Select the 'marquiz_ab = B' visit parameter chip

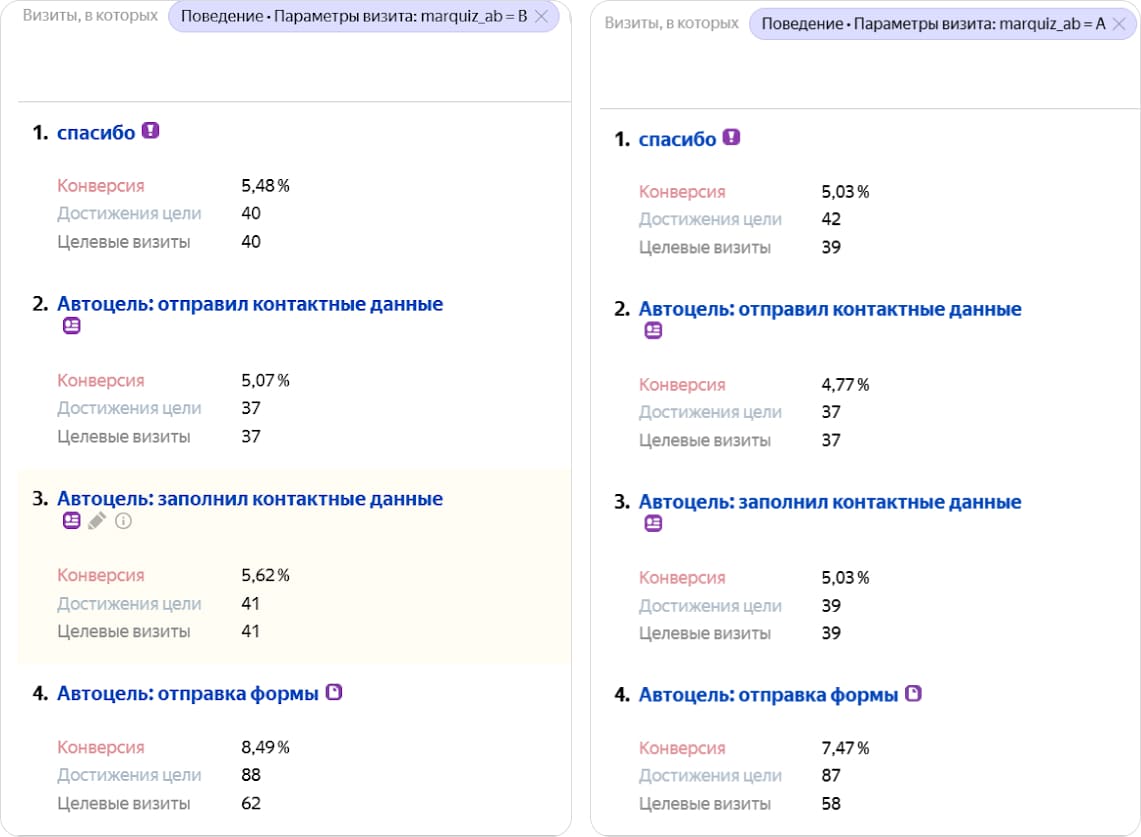[x=353, y=16]
